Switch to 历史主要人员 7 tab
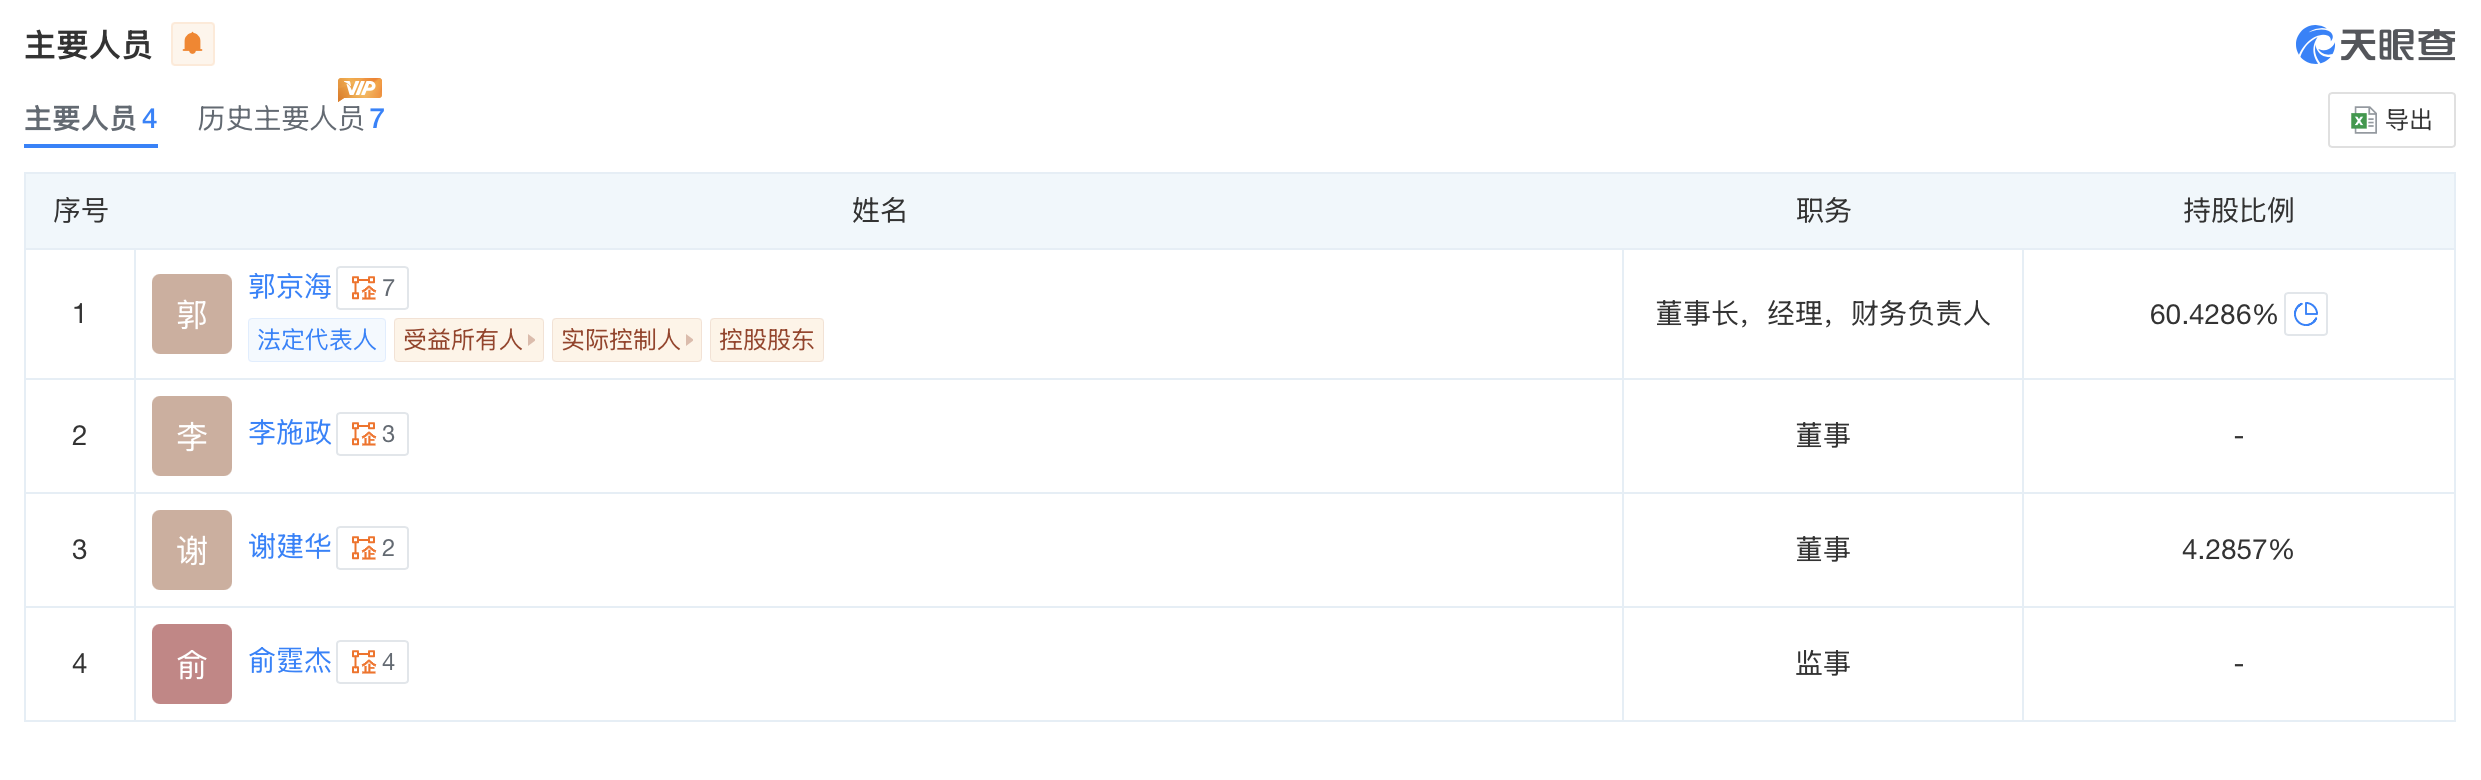 pyautogui.click(x=291, y=119)
